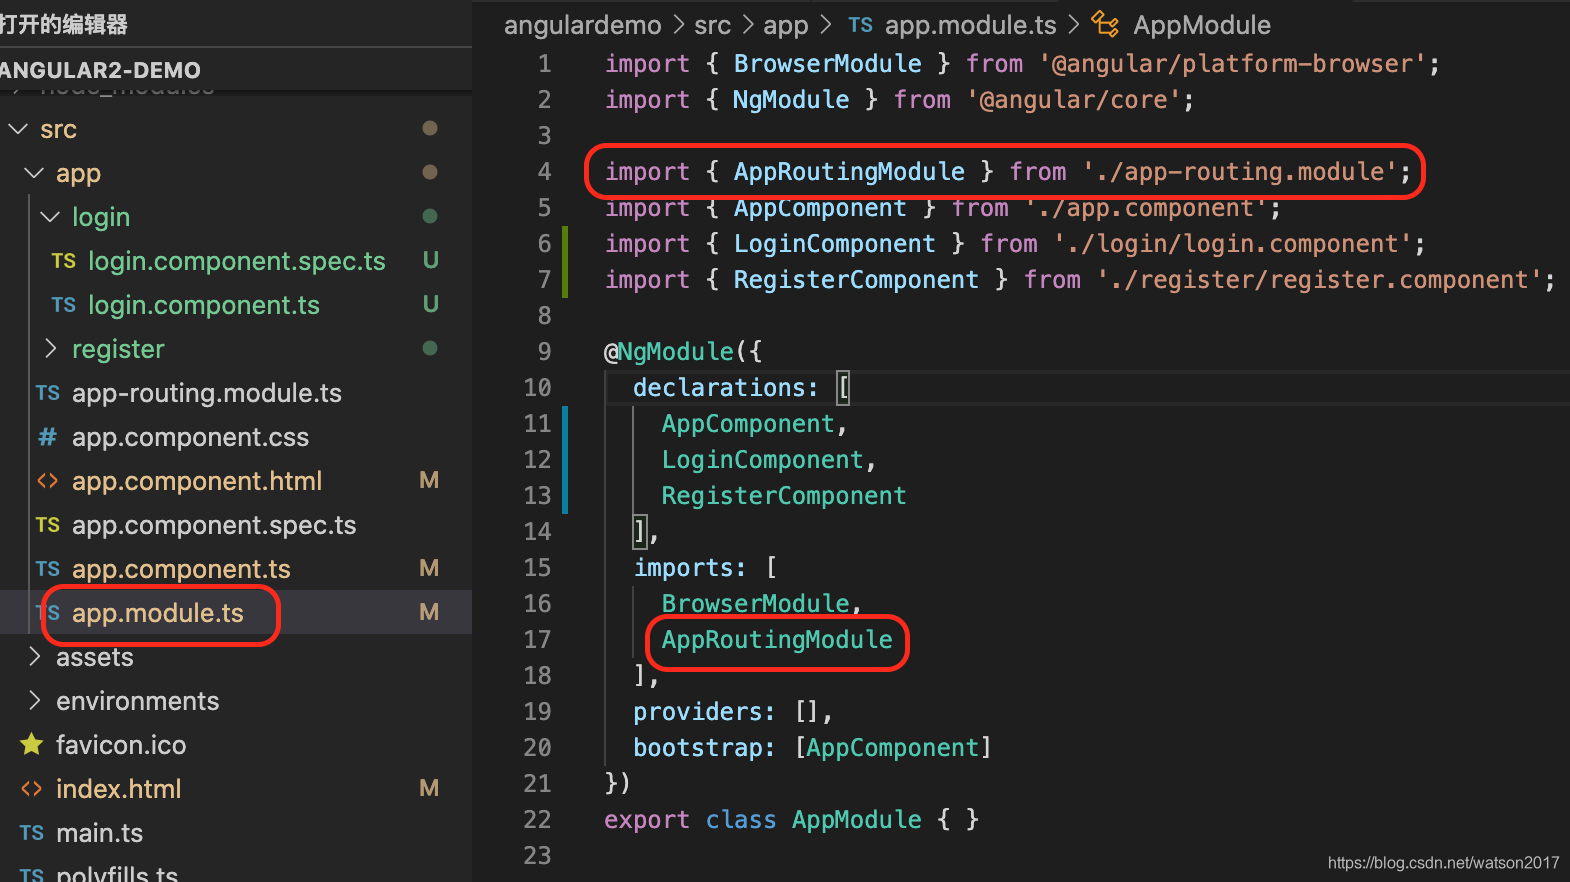Open app.component.spec.ts file
Image resolution: width=1570 pixels, height=882 pixels.
(214, 525)
